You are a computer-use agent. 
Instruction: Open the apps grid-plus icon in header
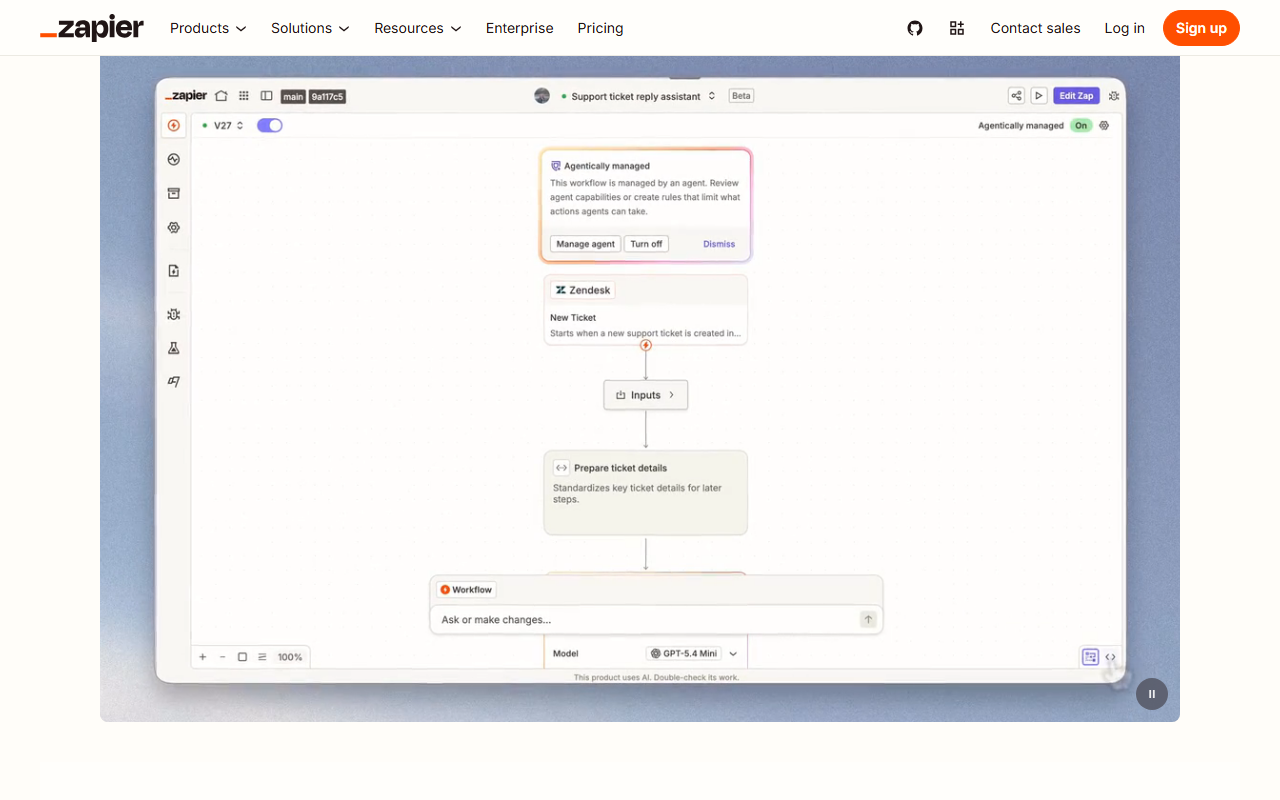(x=957, y=28)
